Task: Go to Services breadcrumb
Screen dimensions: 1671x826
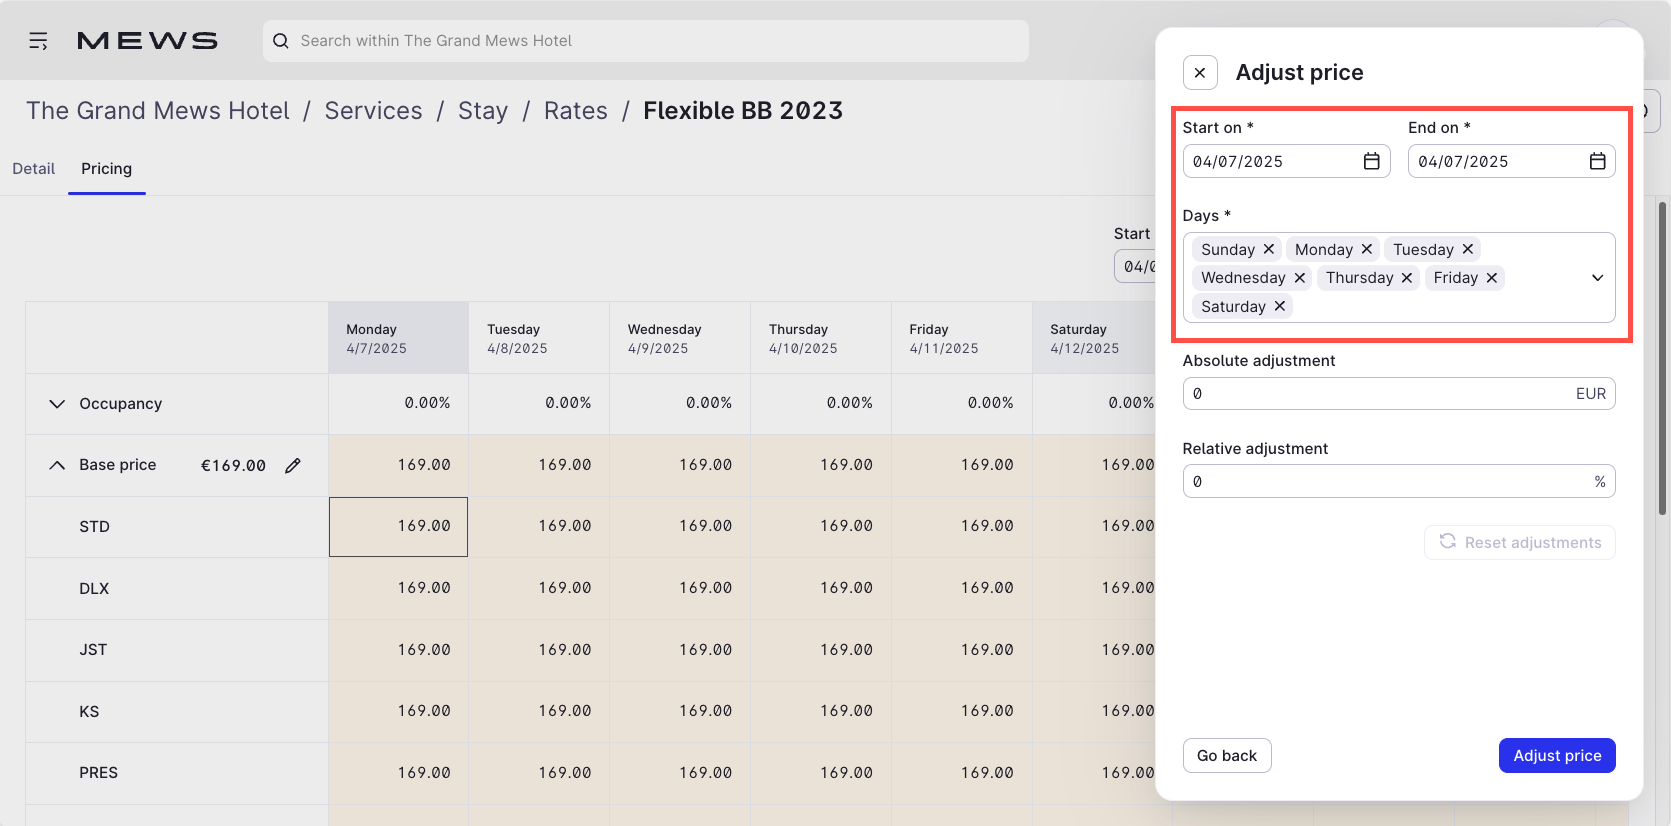Action: [x=374, y=111]
